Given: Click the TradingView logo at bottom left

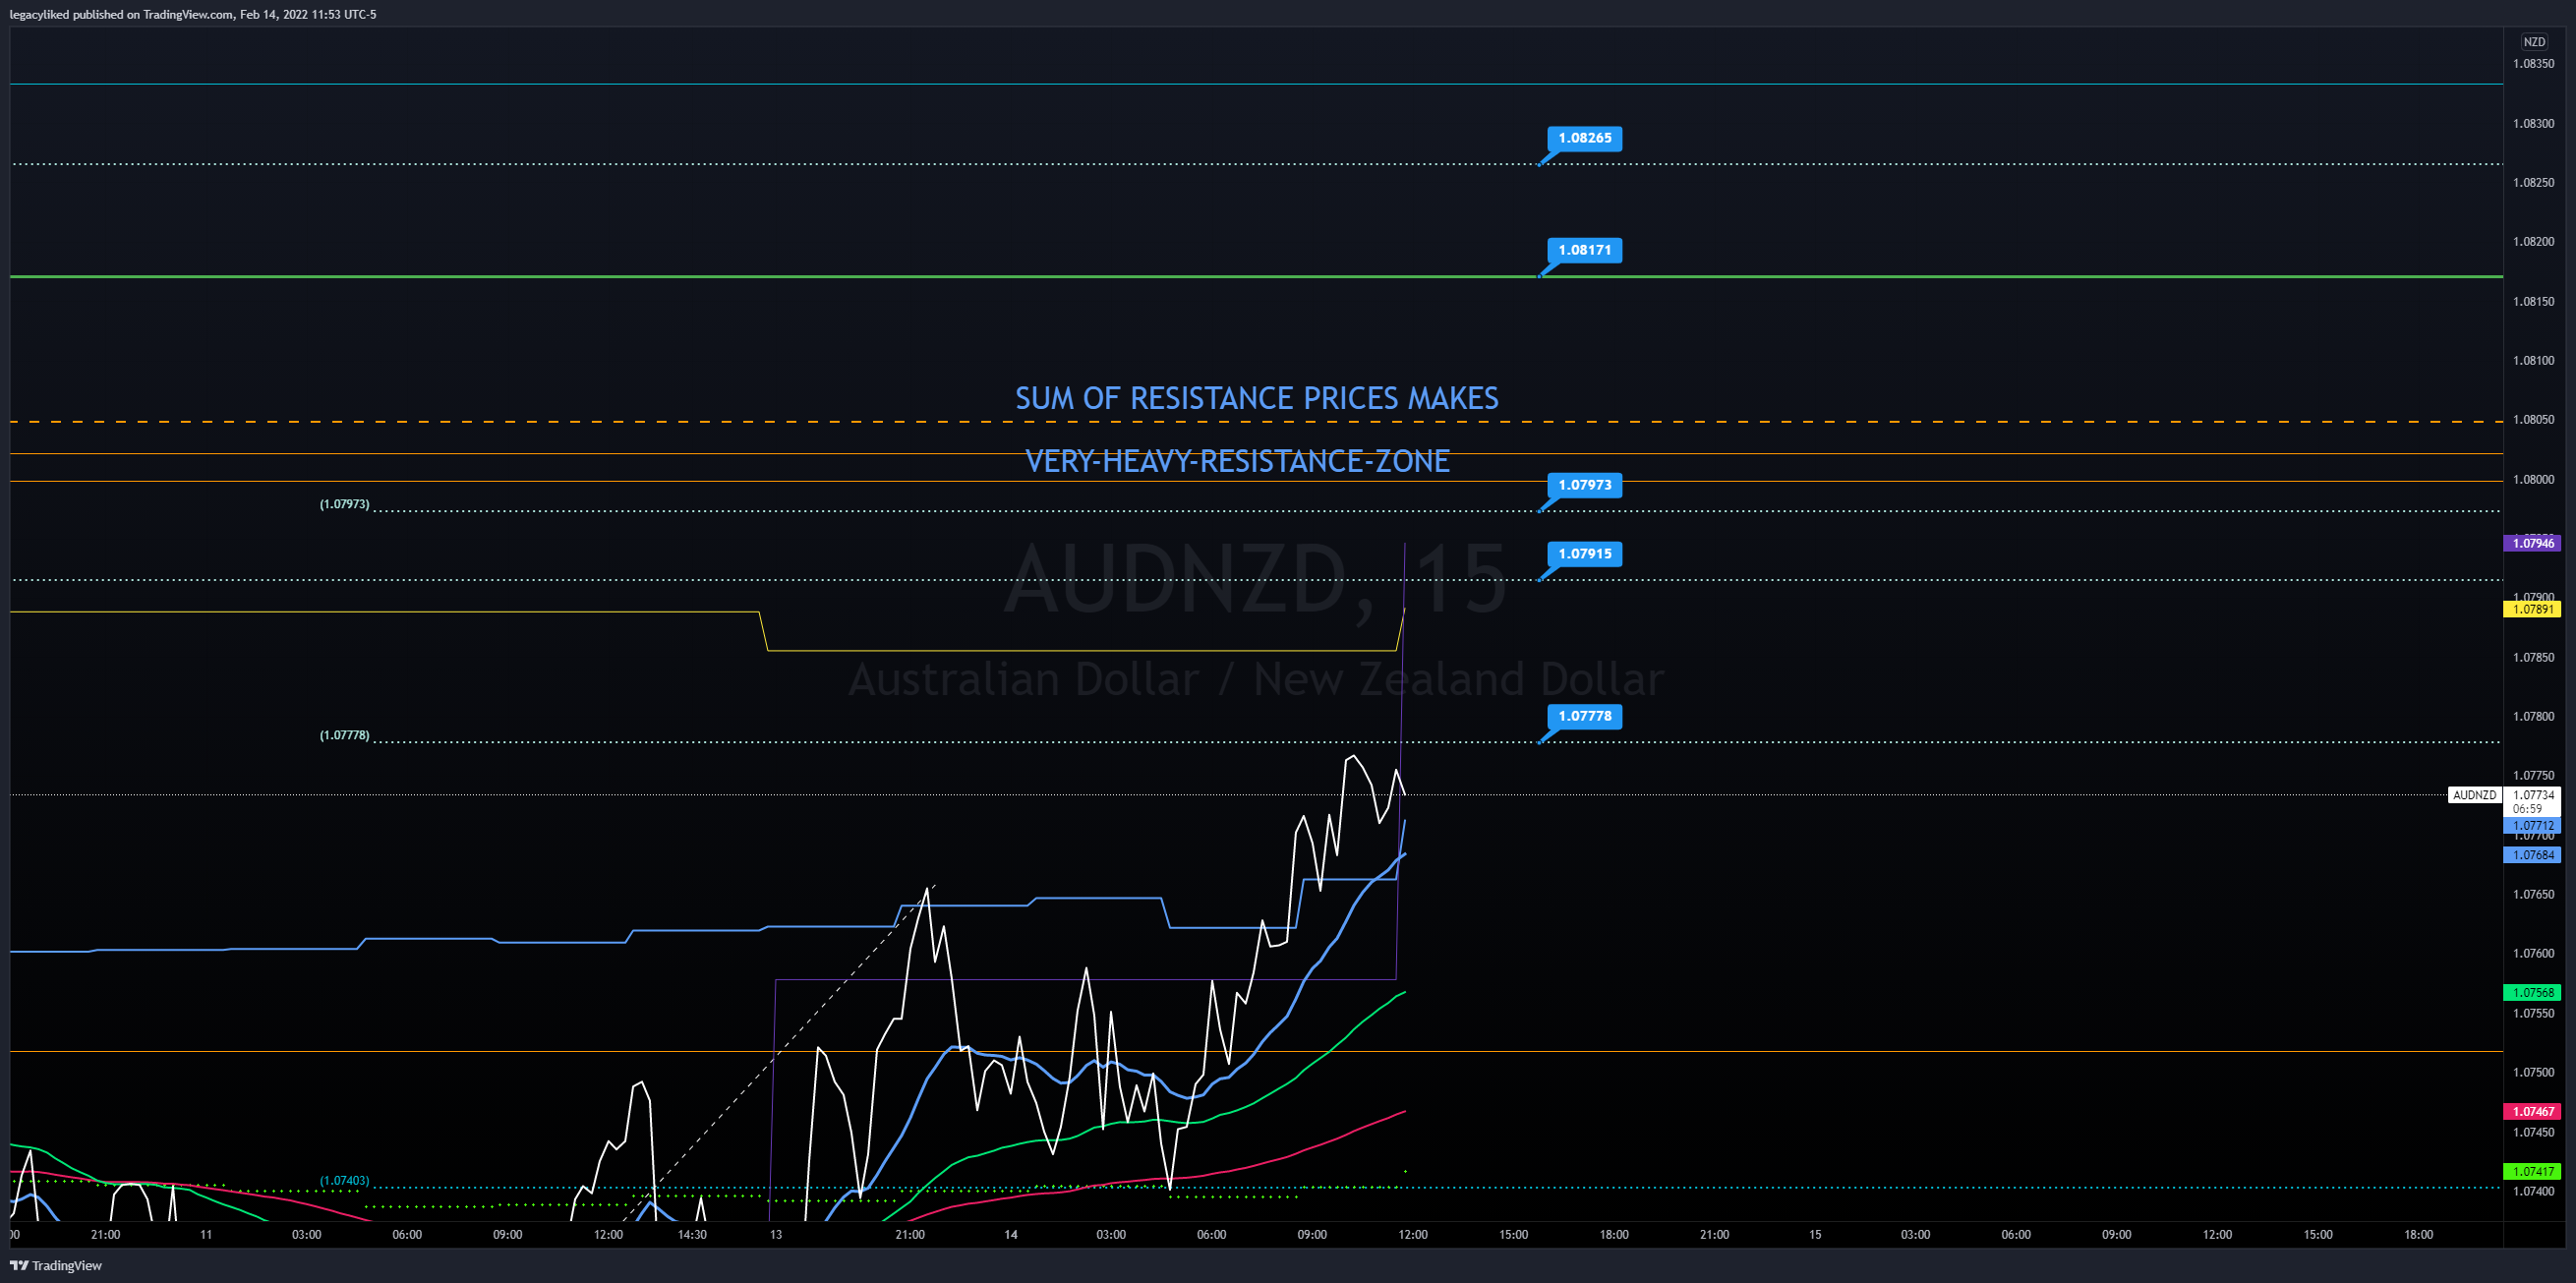Looking at the screenshot, I should click(x=56, y=1266).
